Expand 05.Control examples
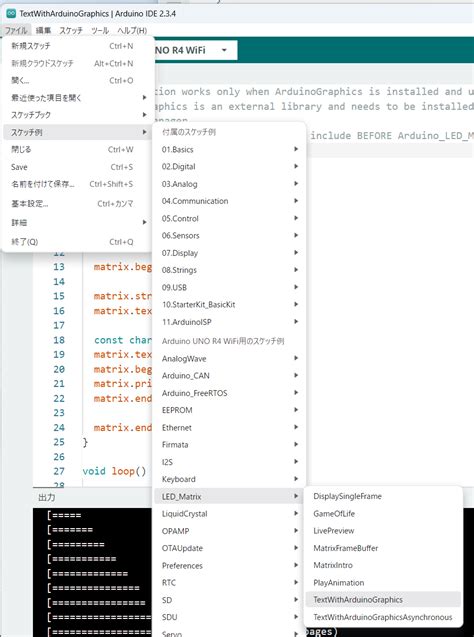Screen dimensions: 474x637 point(229,219)
